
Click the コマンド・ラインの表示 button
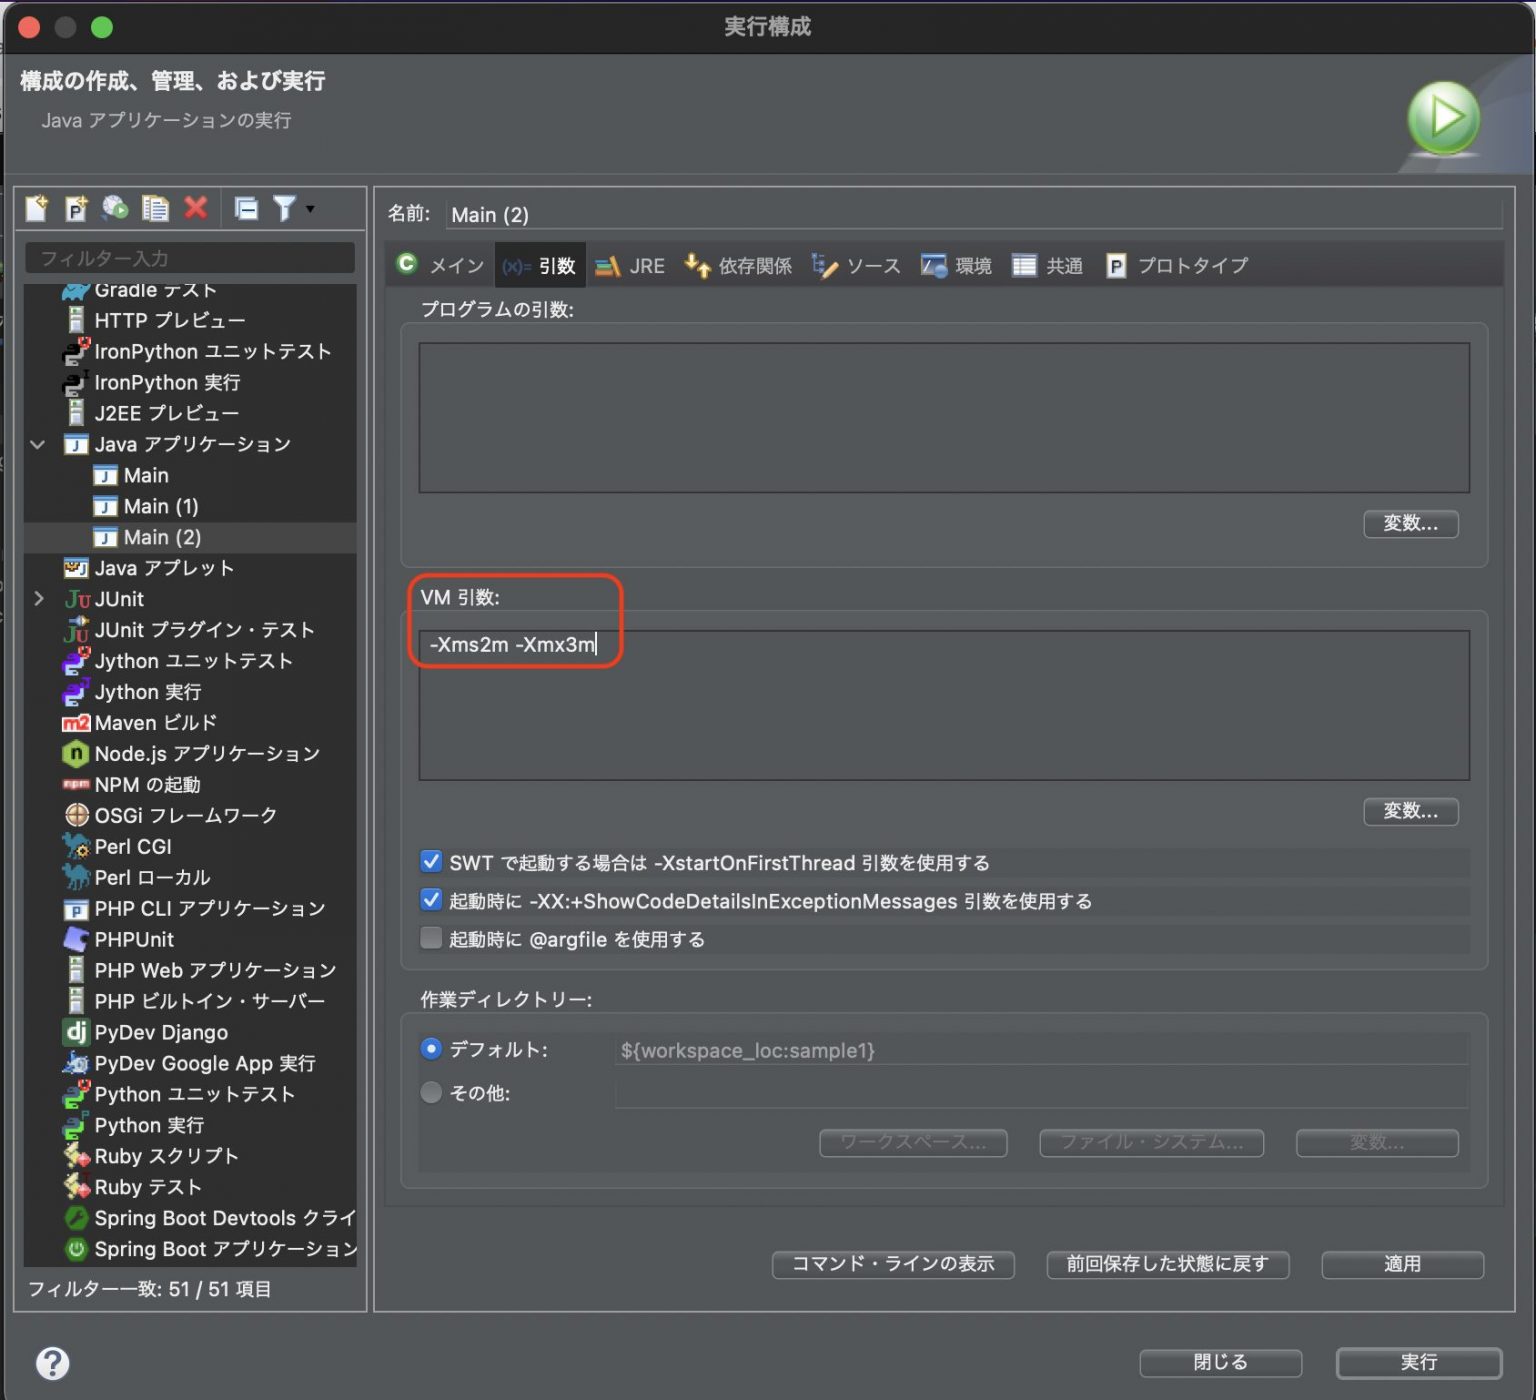pyautogui.click(x=892, y=1264)
